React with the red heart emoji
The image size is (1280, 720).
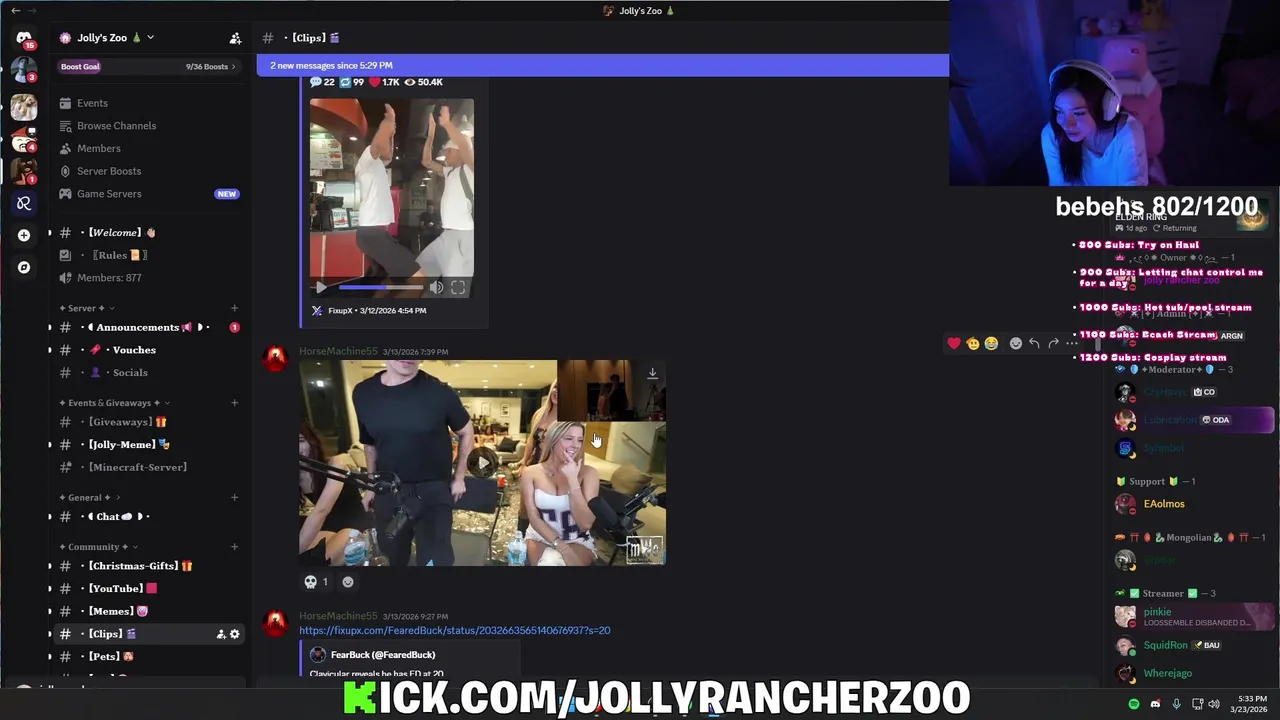coord(954,343)
